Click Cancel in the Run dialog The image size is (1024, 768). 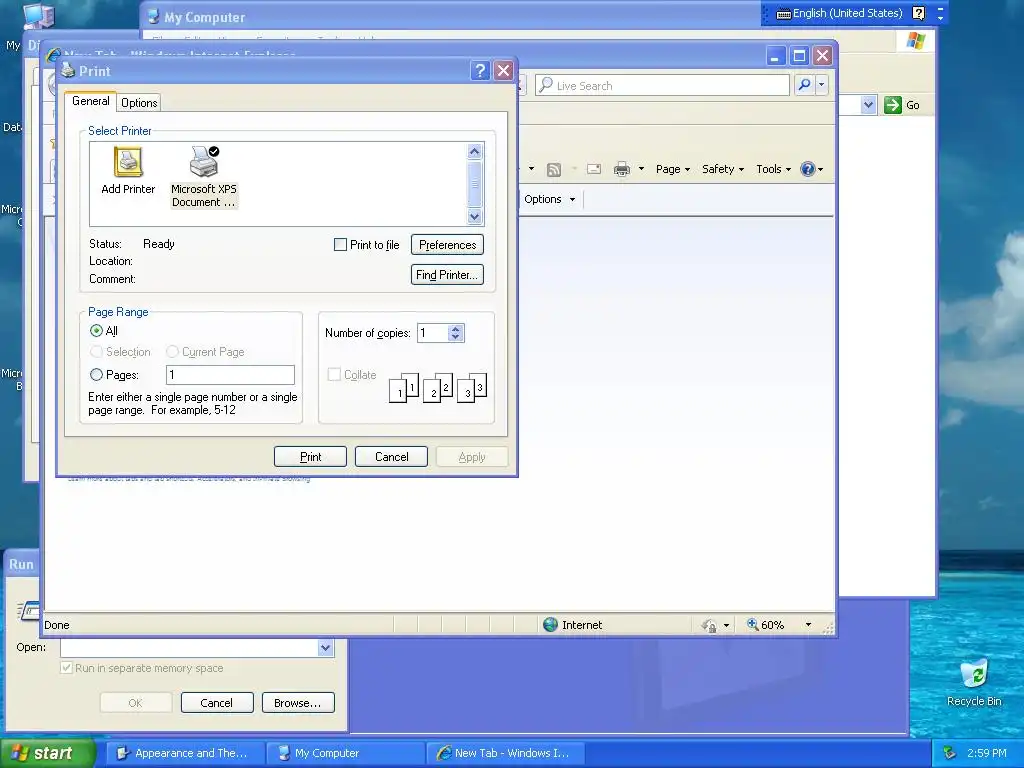tap(217, 703)
